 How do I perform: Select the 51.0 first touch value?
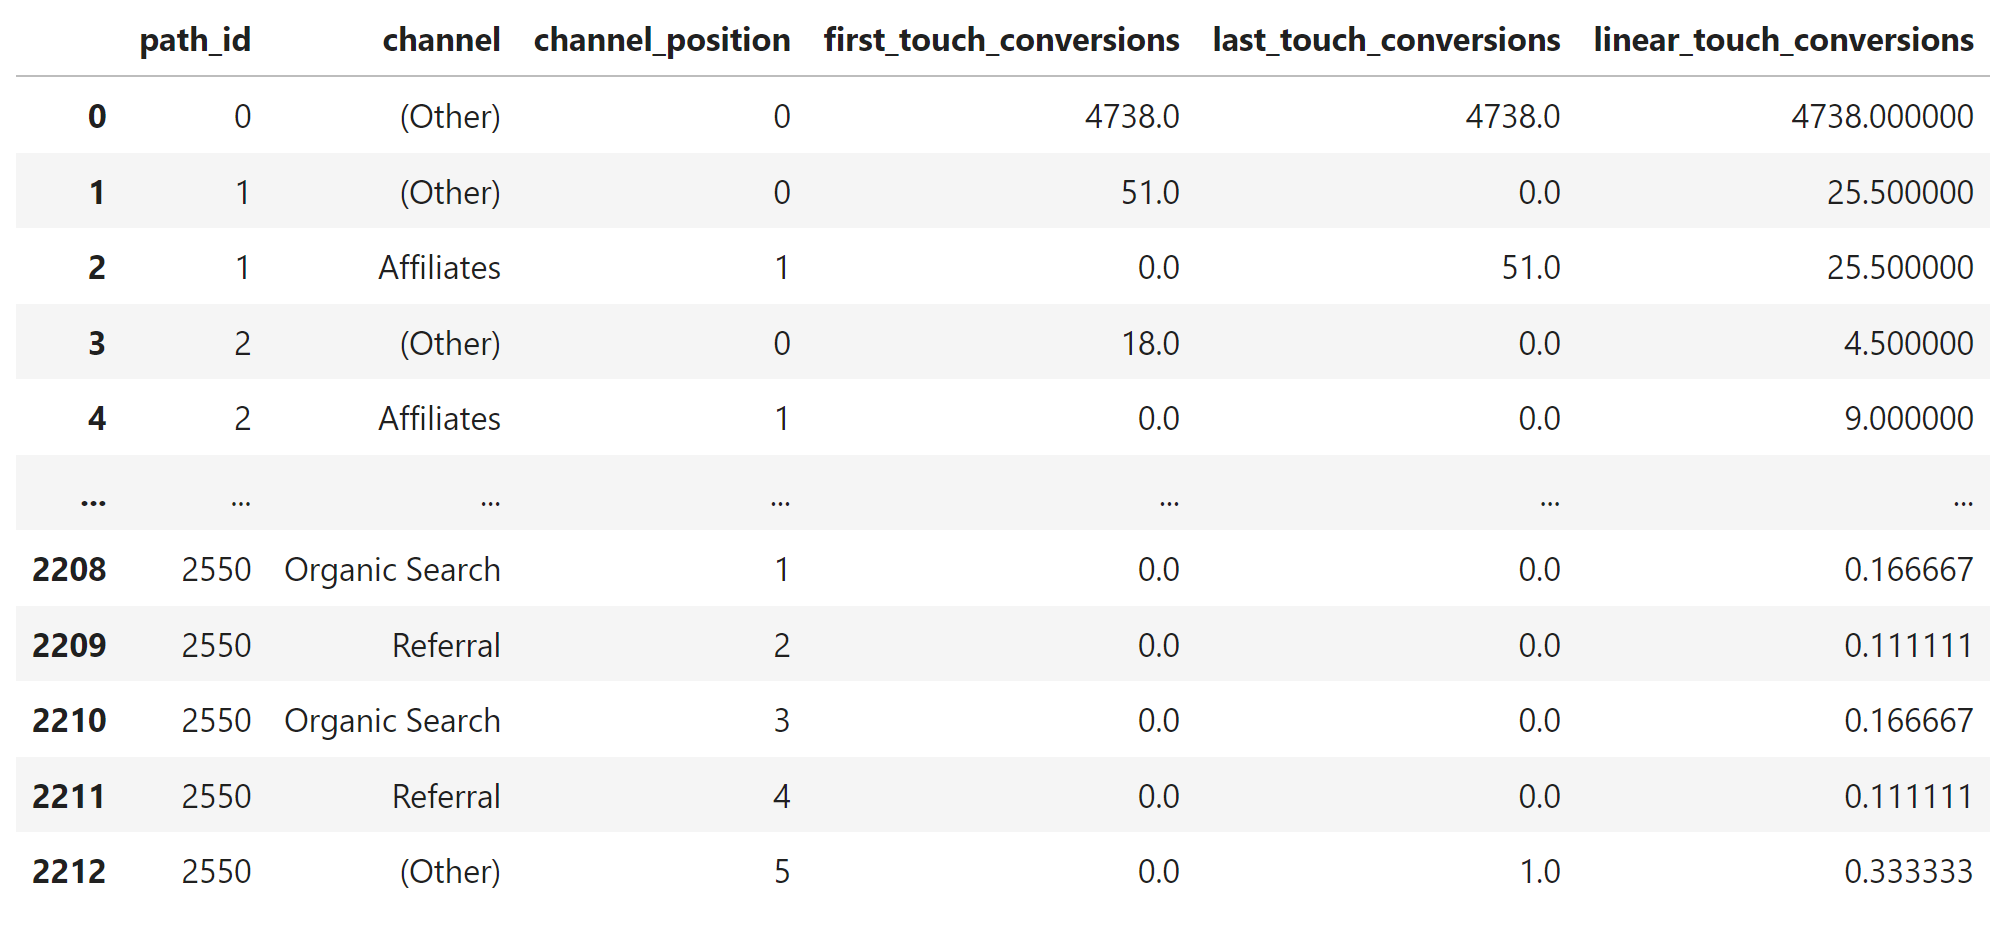point(1150,192)
